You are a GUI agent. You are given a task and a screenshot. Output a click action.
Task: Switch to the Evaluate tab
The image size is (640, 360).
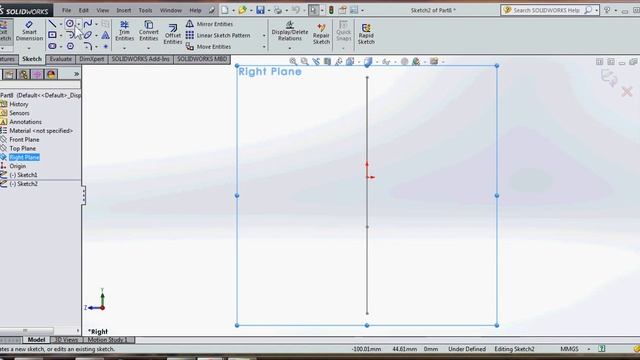coord(60,59)
